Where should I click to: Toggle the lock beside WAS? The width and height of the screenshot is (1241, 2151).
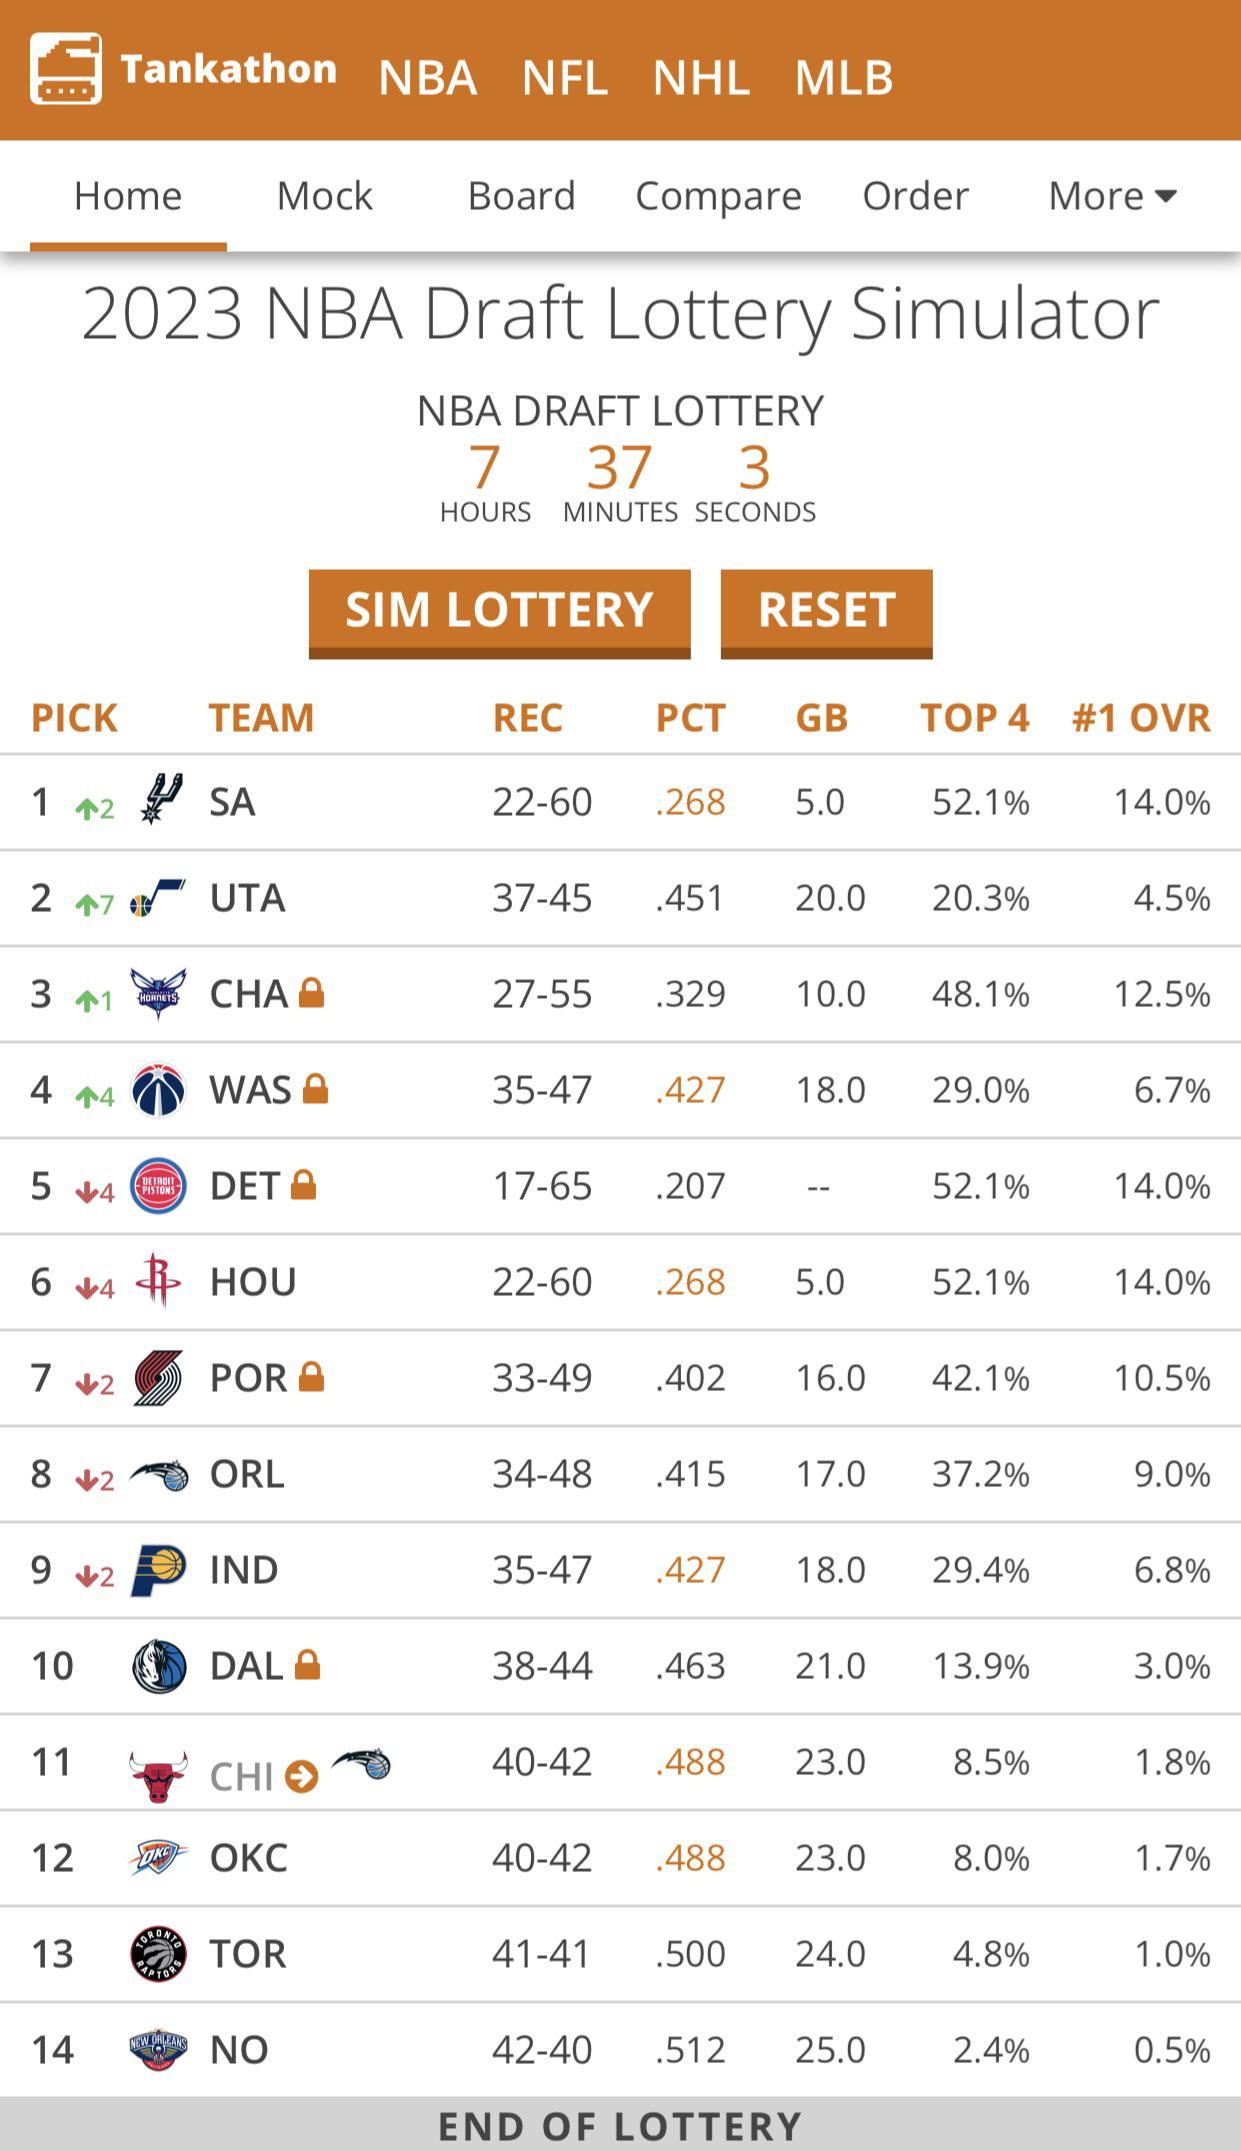[315, 1089]
